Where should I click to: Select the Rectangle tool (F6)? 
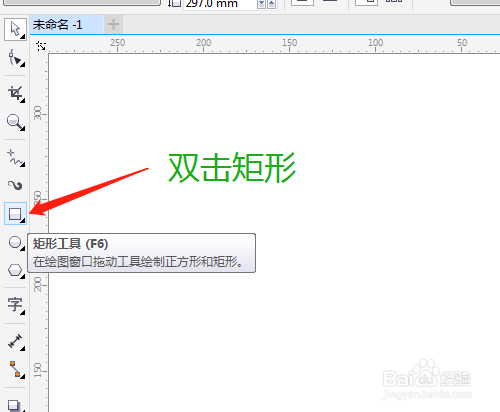[15, 214]
